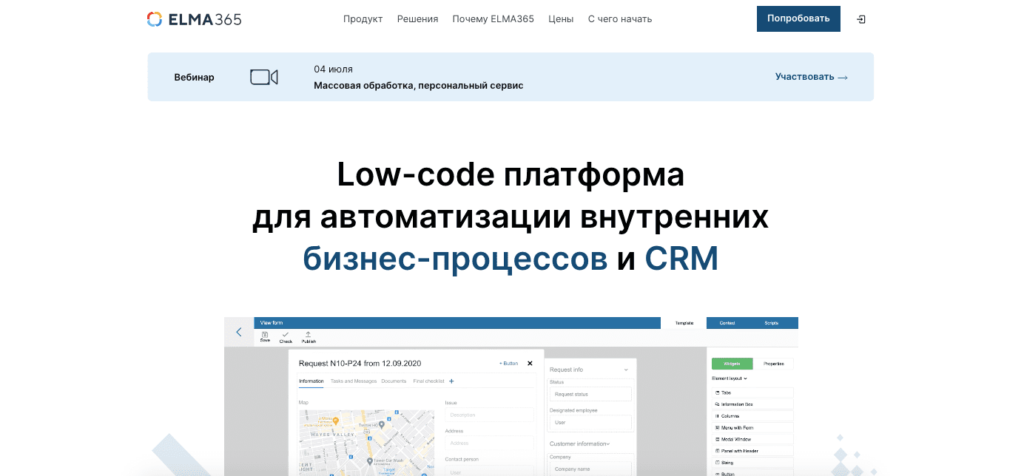Click the Address input field
1024x476 pixels.
point(489,443)
